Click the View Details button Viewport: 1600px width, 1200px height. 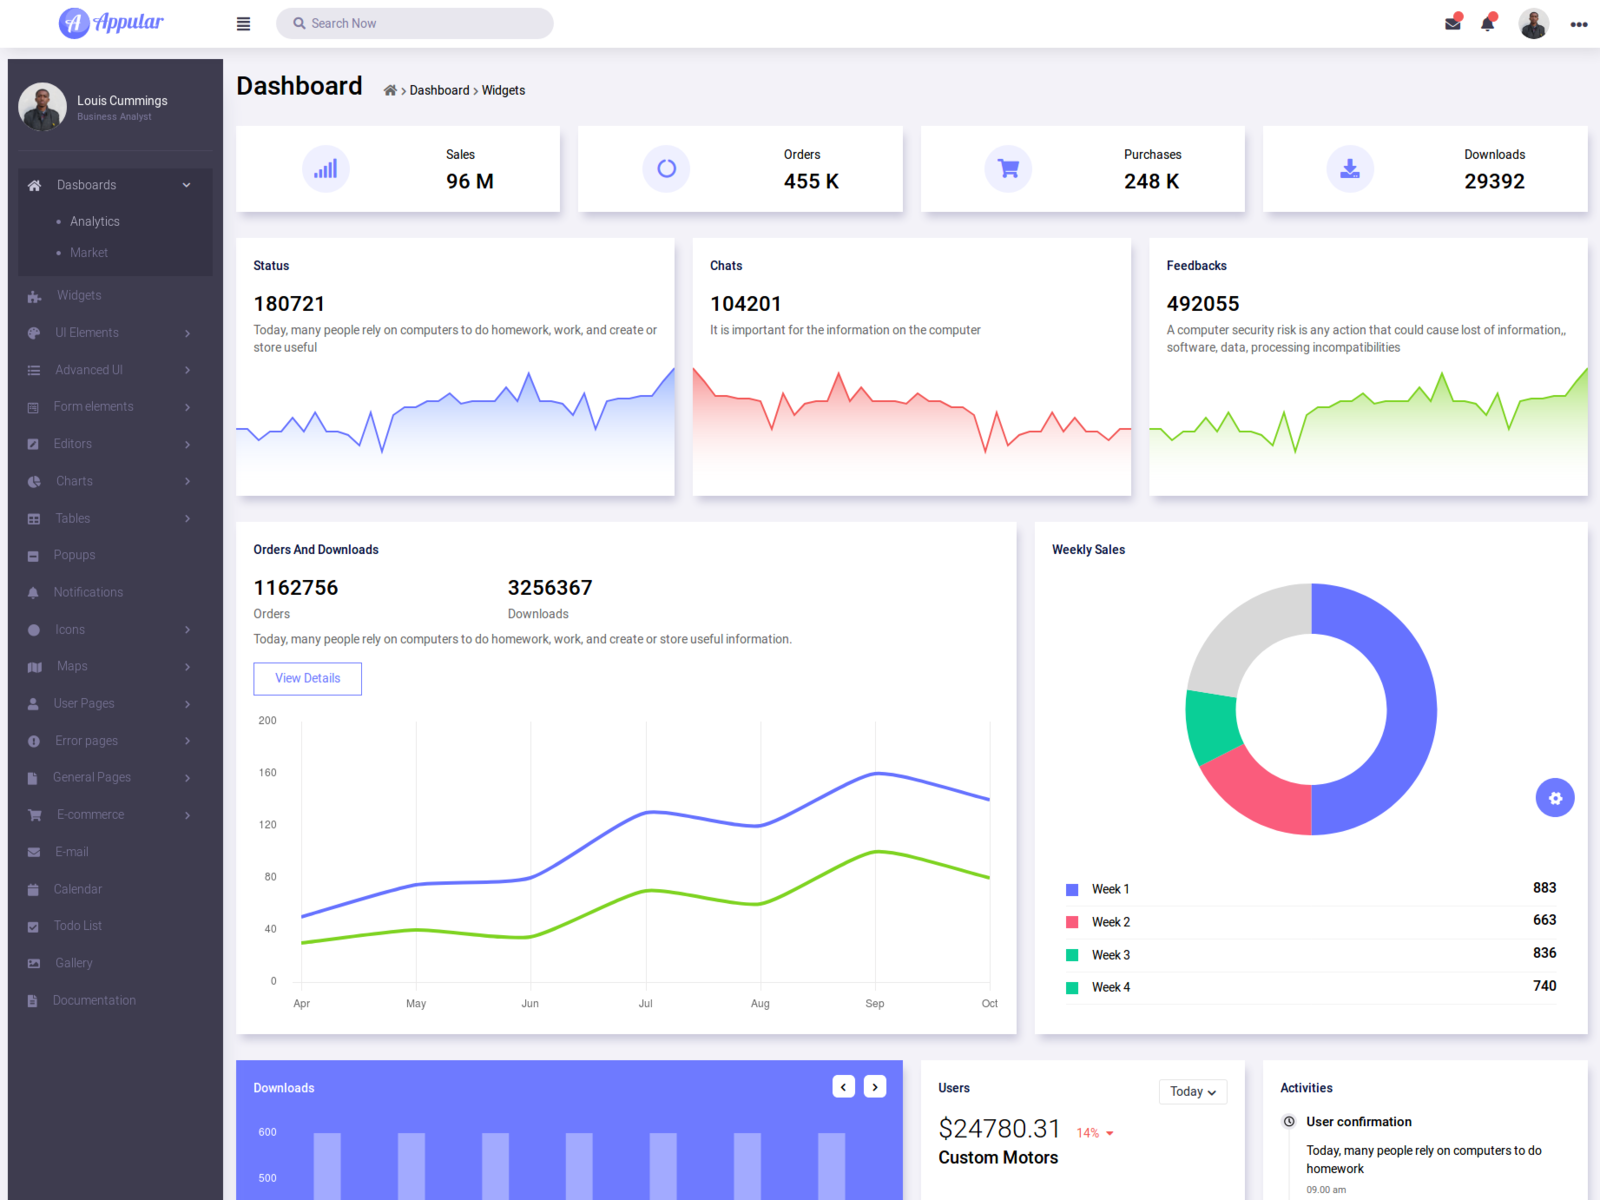[307, 679]
